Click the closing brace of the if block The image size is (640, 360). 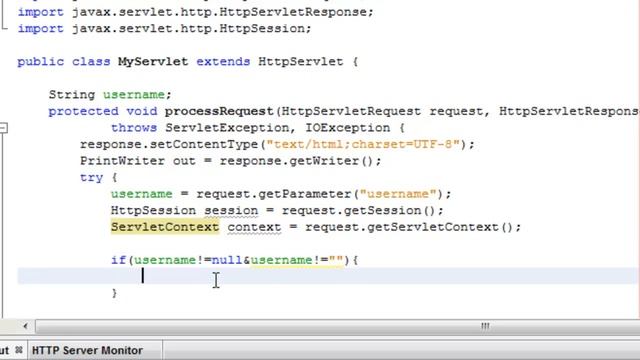pyautogui.click(x=114, y=293)
